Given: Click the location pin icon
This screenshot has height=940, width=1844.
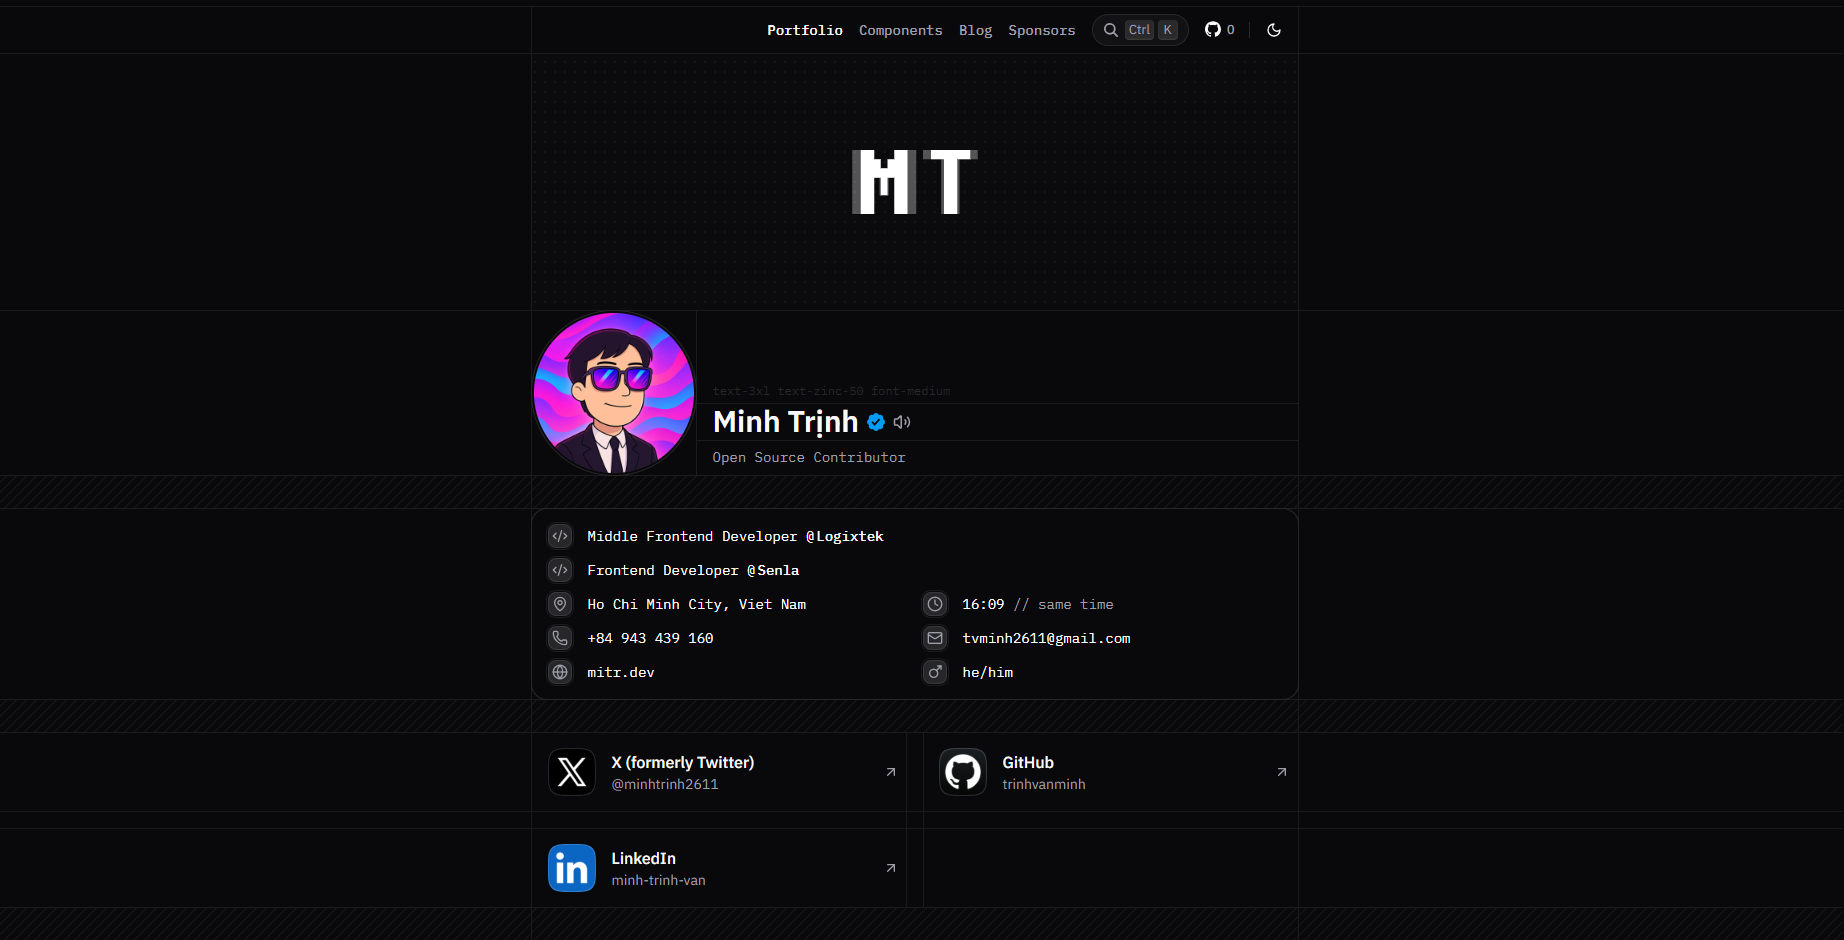Looking at the screenshot, I should (x=559, y=604).
